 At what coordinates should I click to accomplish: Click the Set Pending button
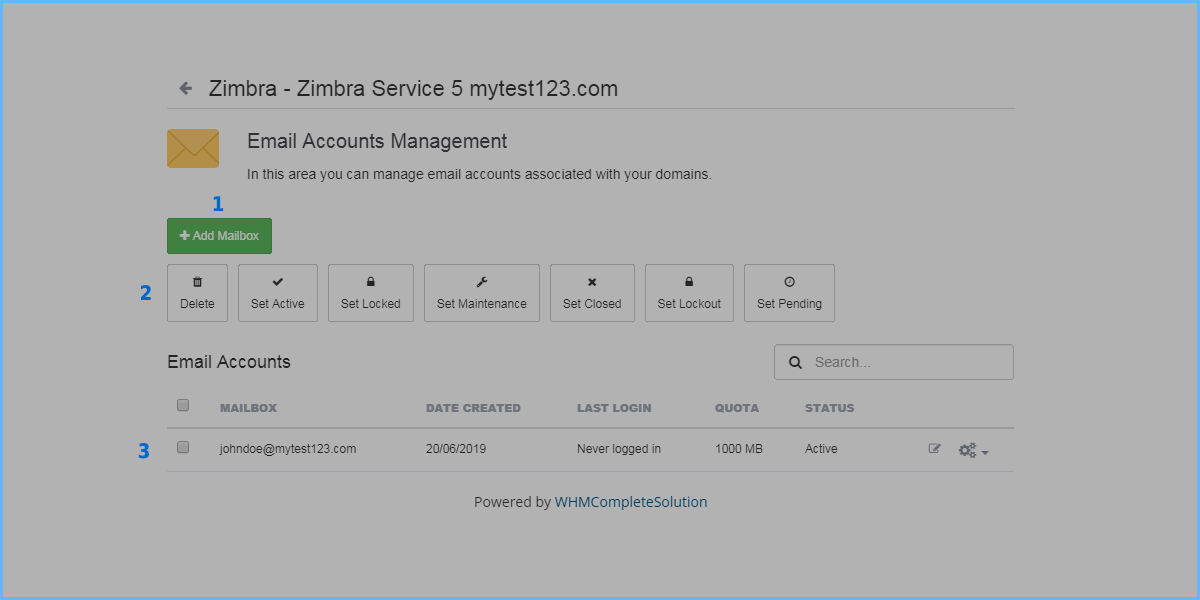pyautogui.click(x=789, y=293)
